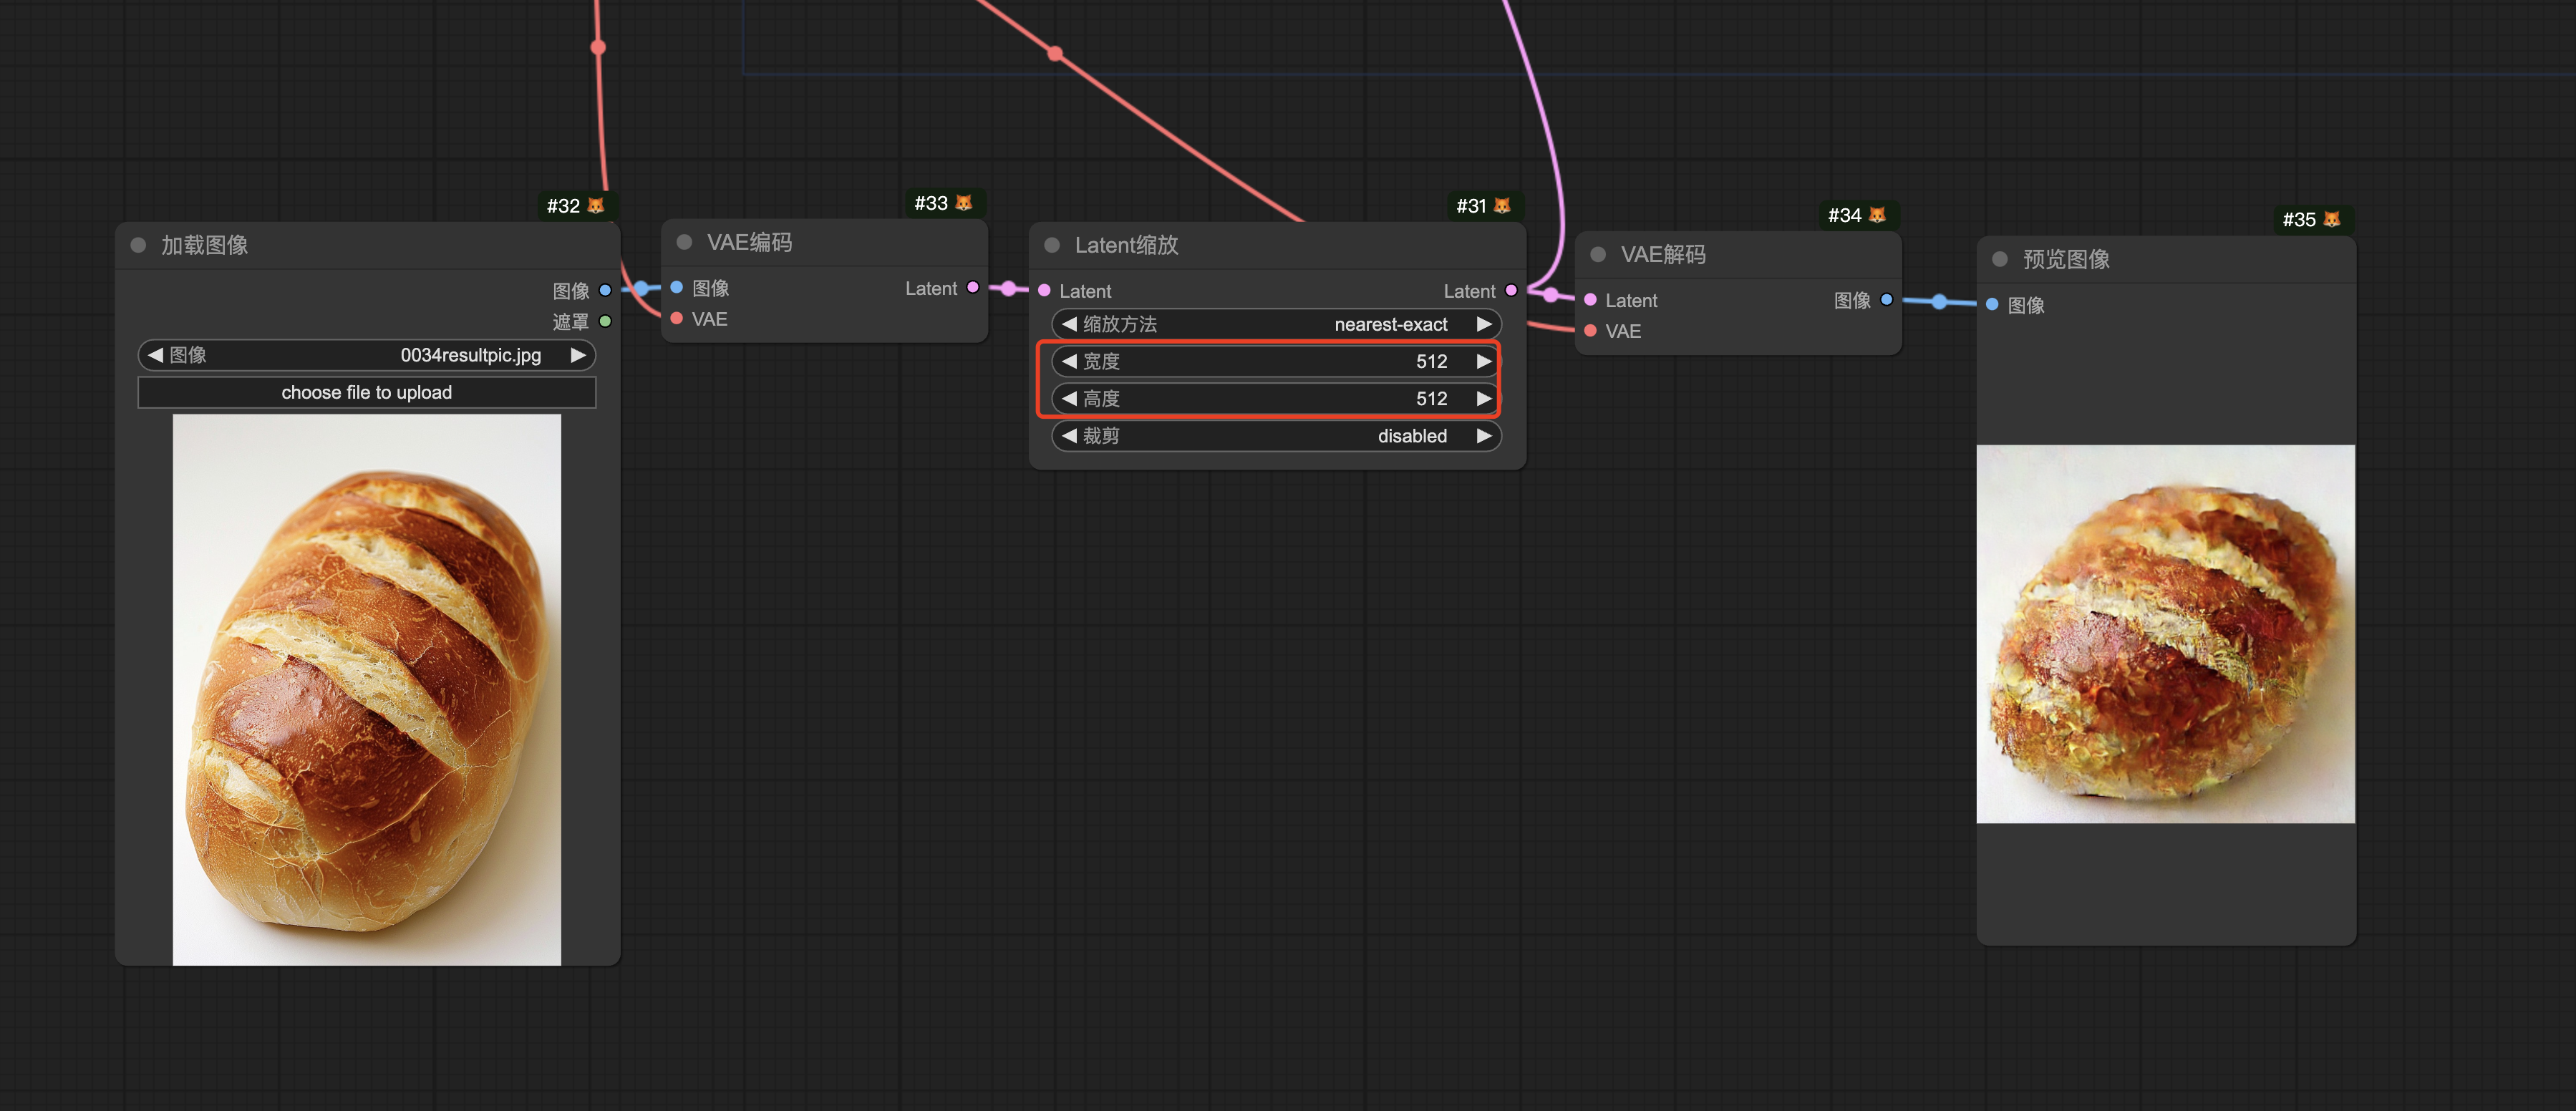Click fox badge icon on node #35
Image resolution: width=2576 pixels, height=1111 pixels.
pyautogui.click(x=2331, y=219)
